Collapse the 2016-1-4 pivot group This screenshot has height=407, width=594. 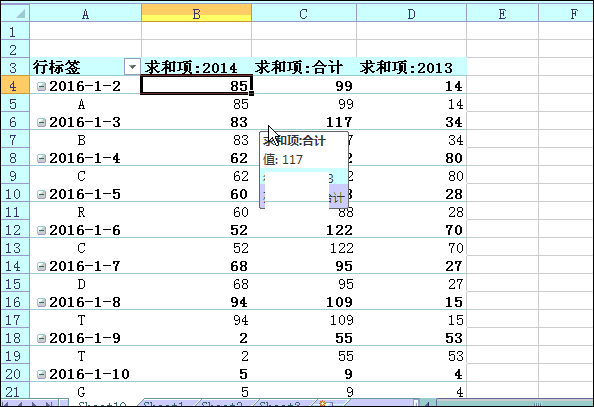point(41,159)
